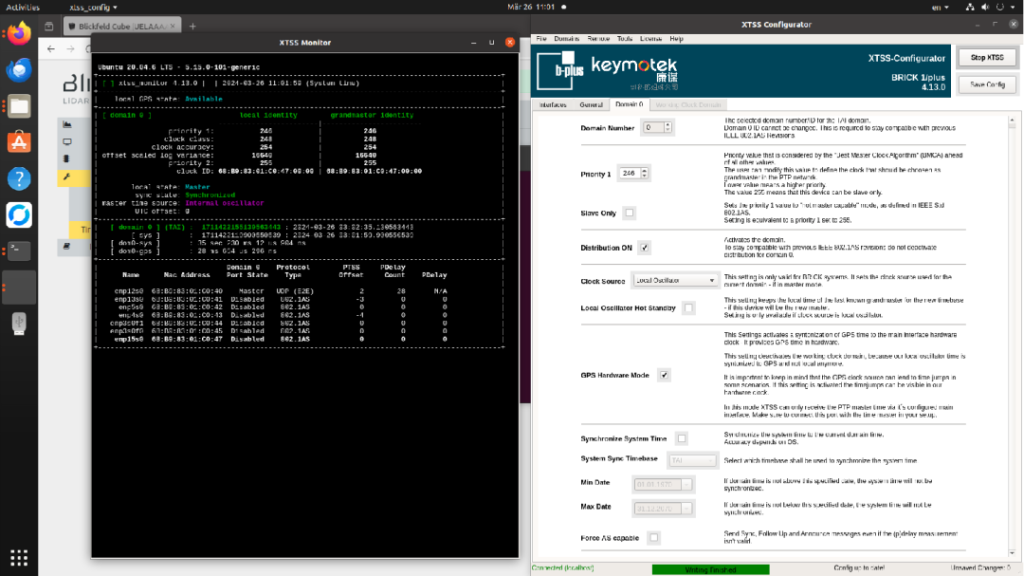Screen dimensions: 1024x576
Task: Open the Terminal from the dock
Action: tap(19, 251)
